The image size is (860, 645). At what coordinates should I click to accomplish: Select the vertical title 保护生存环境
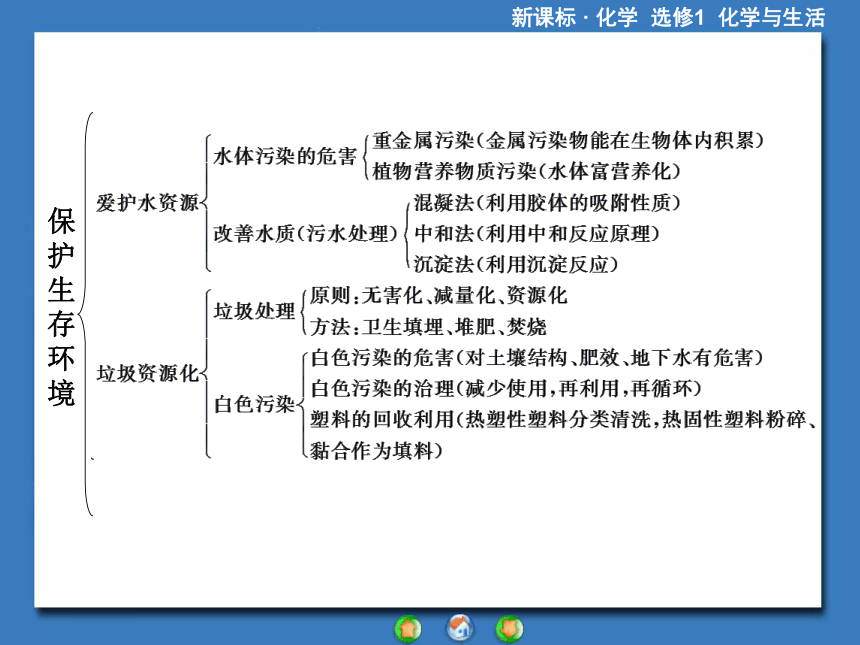click(x=61, y=307)
